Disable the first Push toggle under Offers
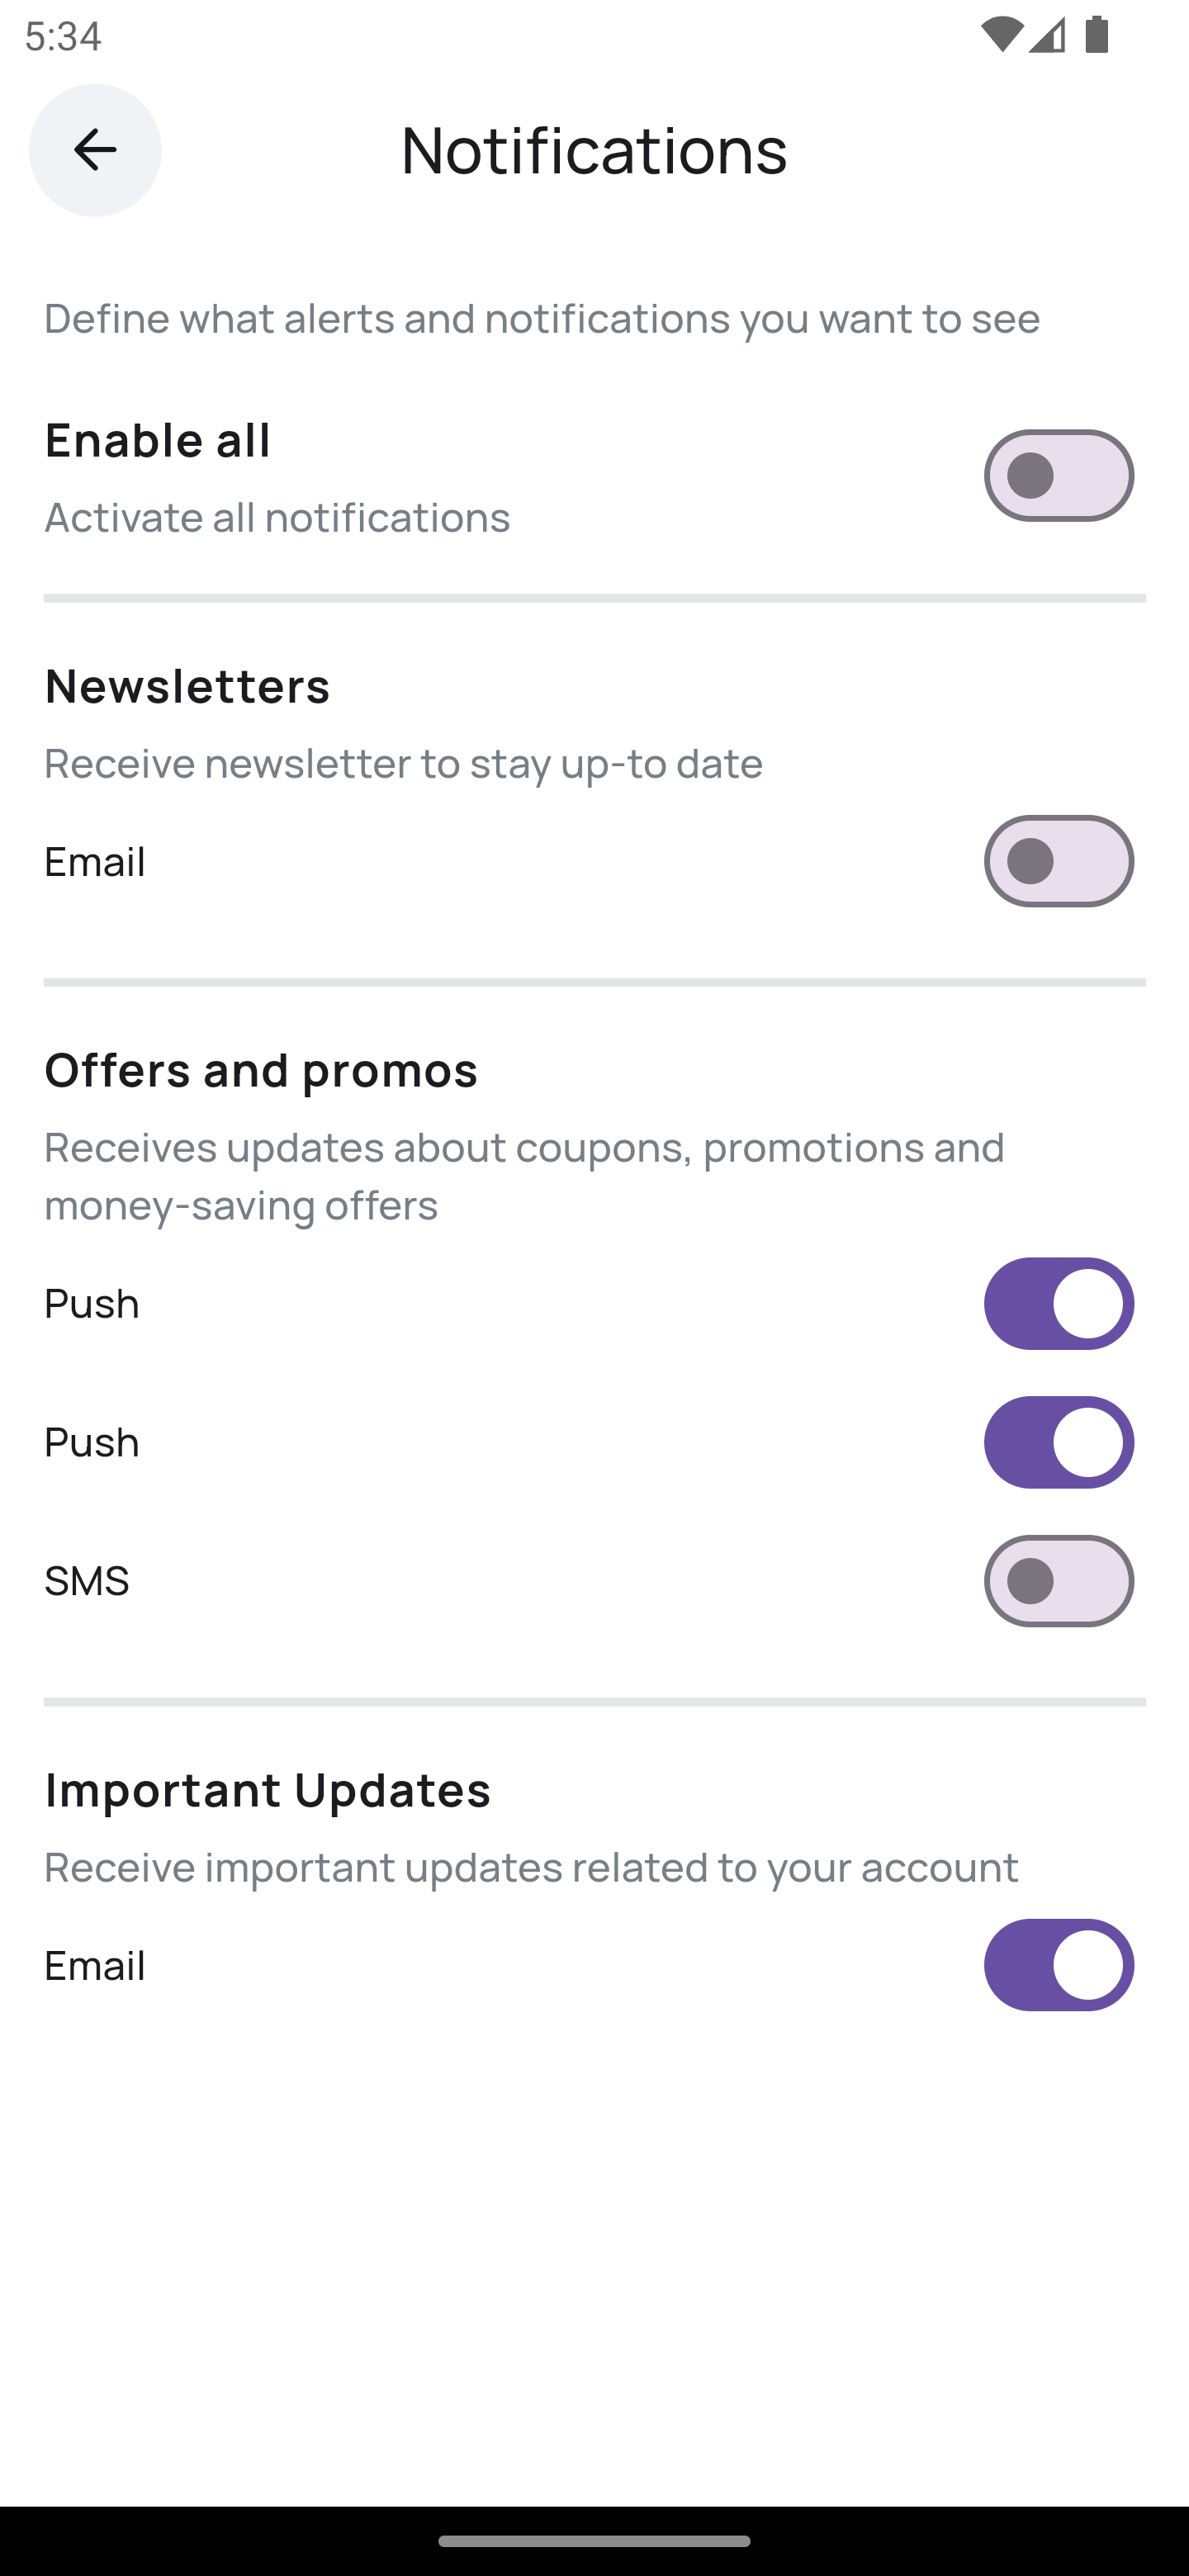Viewport: 1189px width, 2576px height. click(1058, 1303)
